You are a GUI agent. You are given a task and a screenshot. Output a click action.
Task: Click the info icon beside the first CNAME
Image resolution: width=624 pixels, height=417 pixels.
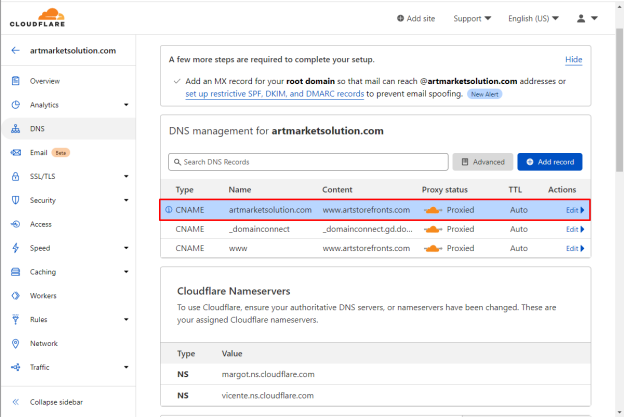tap(169, 210)
